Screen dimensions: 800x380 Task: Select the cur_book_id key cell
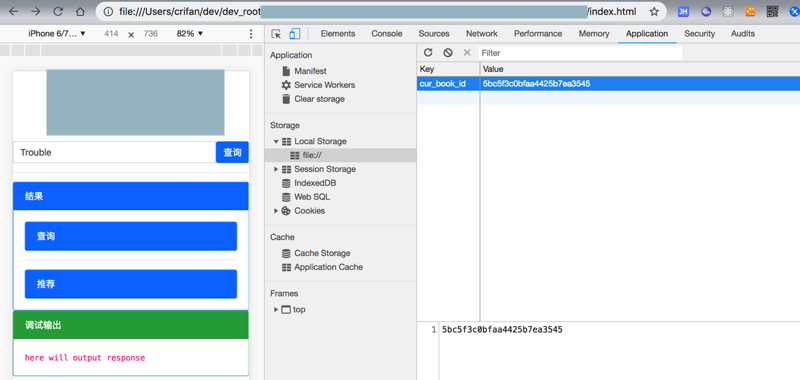pos(448,84)
